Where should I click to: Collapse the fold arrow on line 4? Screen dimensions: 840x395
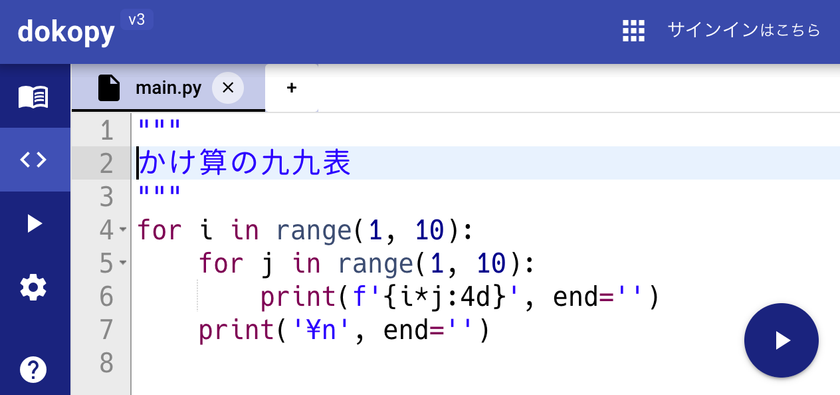tap(123, 230)
